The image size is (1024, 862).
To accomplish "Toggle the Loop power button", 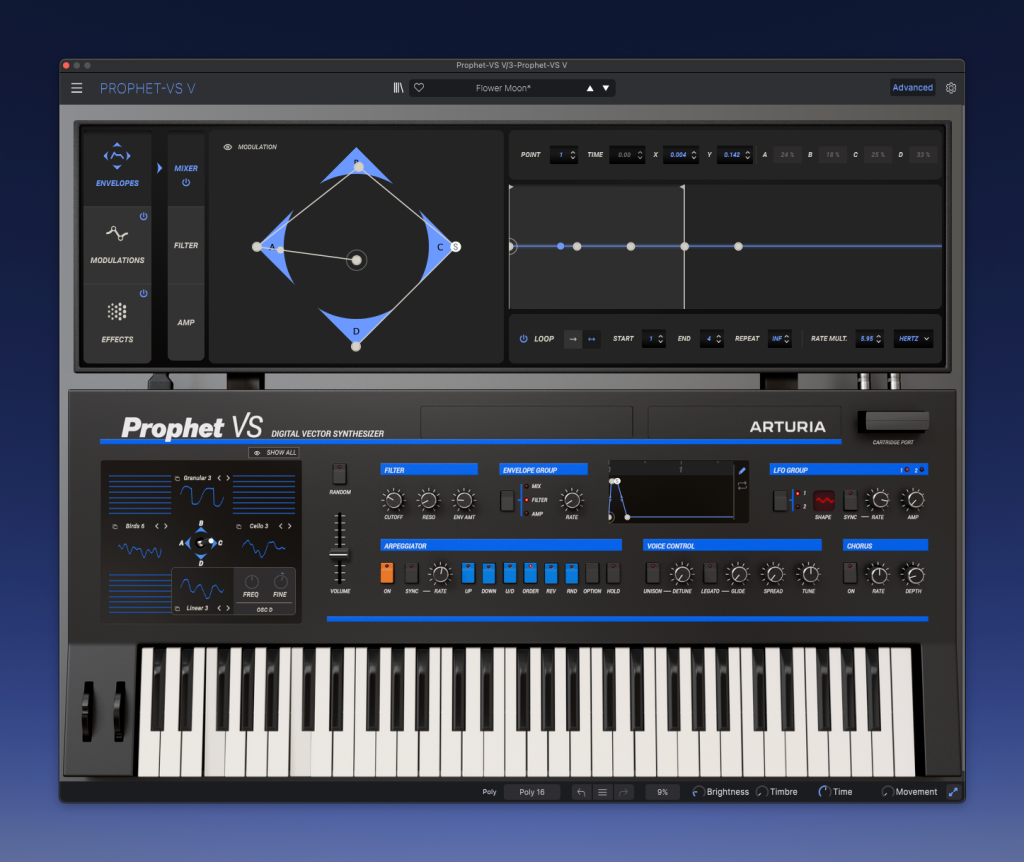I will (523, 339).
